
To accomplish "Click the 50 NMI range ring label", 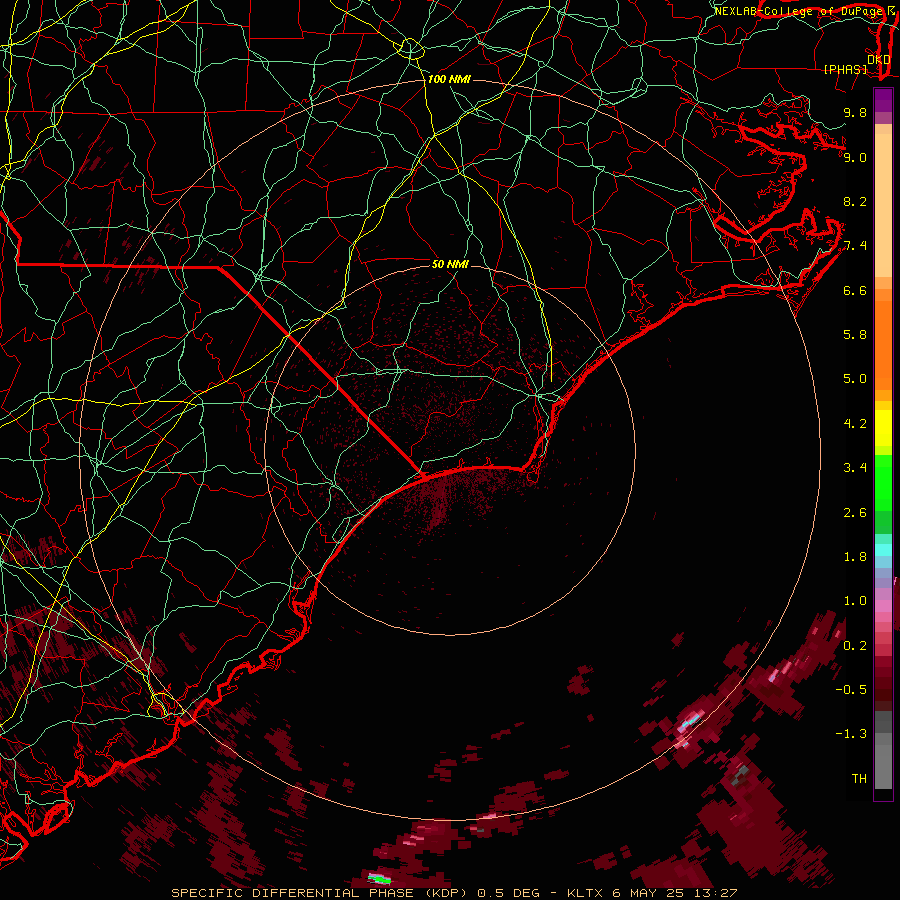I will click(x=450, y=264).
